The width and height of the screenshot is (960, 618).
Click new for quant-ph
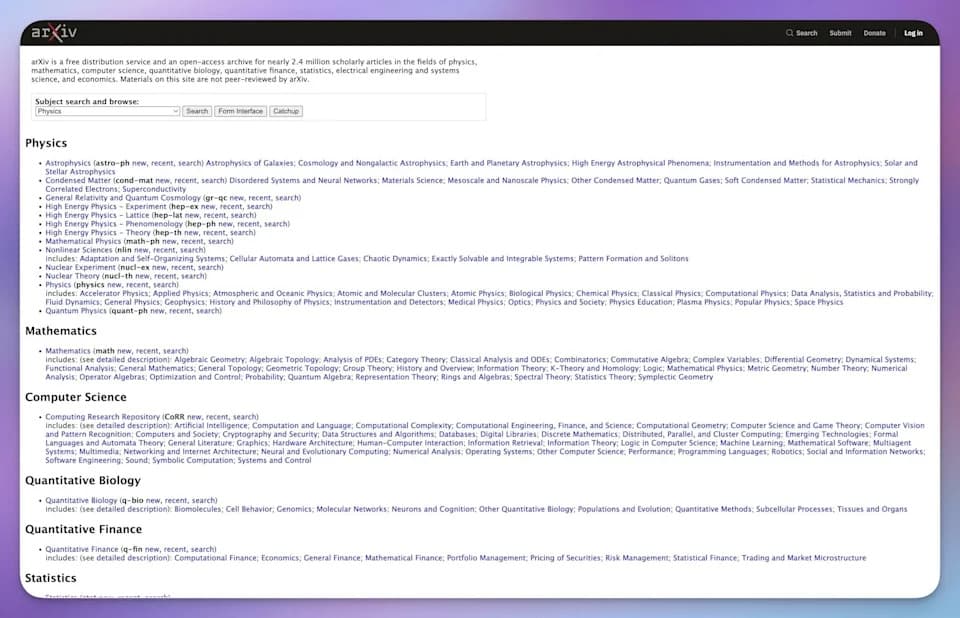[158, 311]
